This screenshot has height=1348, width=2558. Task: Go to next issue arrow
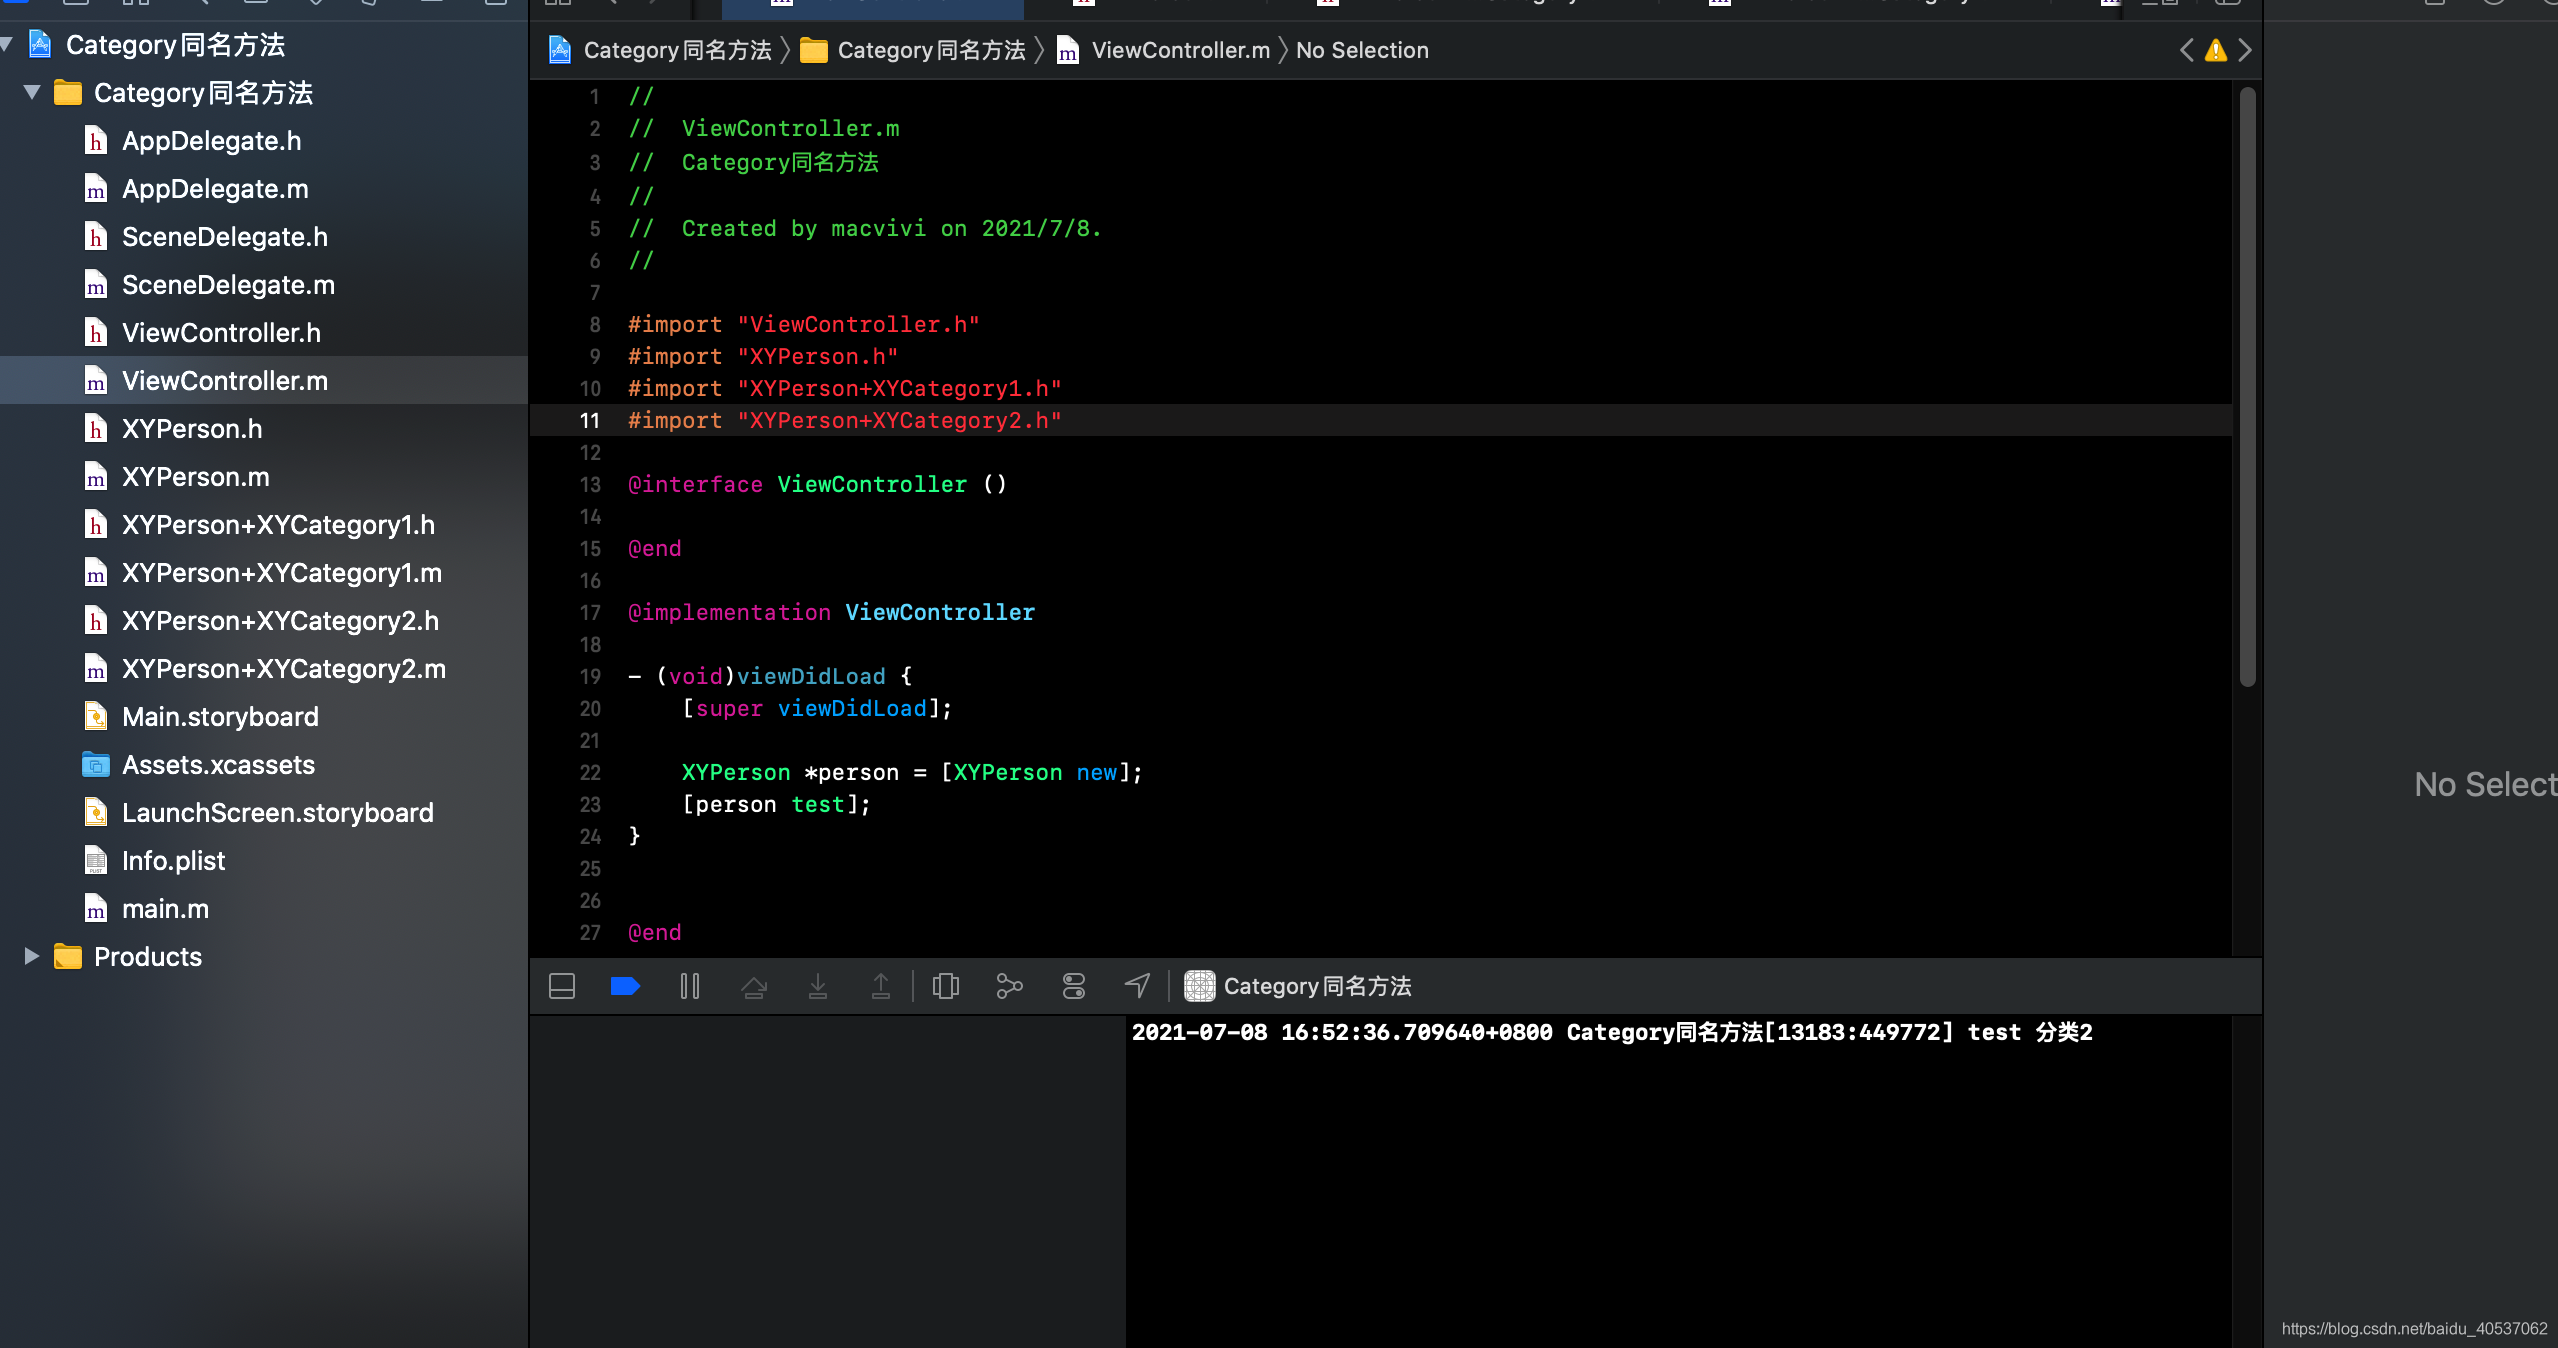pos(2245,50)
